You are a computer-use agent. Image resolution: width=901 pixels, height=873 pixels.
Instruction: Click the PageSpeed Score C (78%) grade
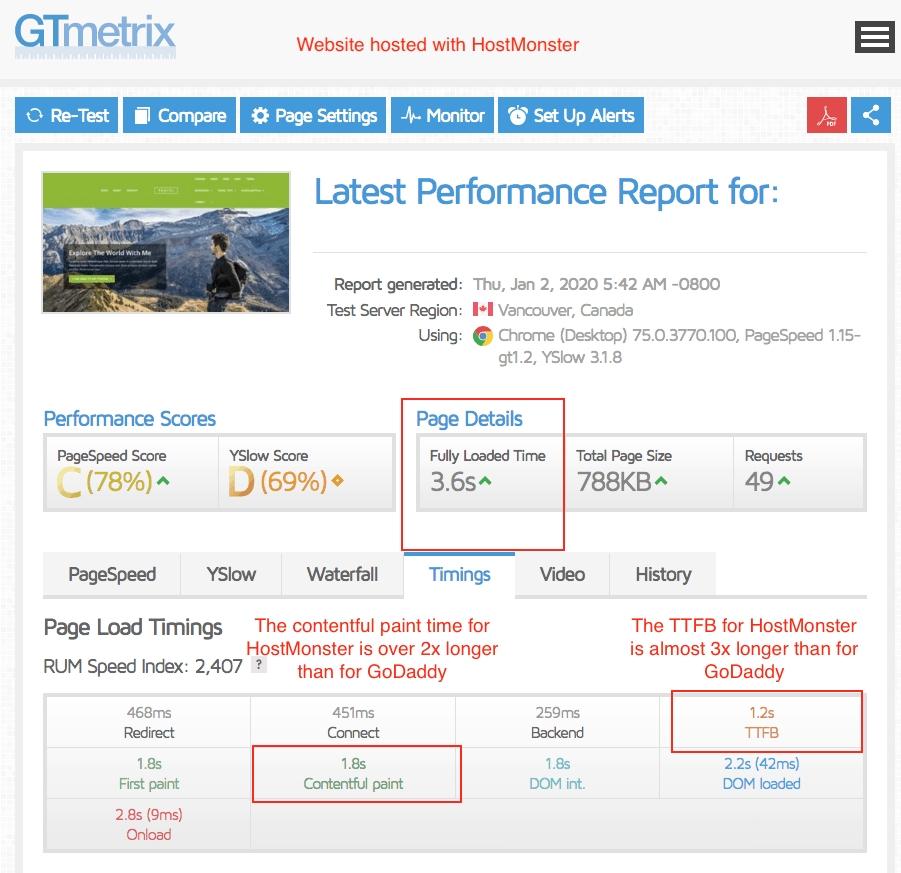105,481
